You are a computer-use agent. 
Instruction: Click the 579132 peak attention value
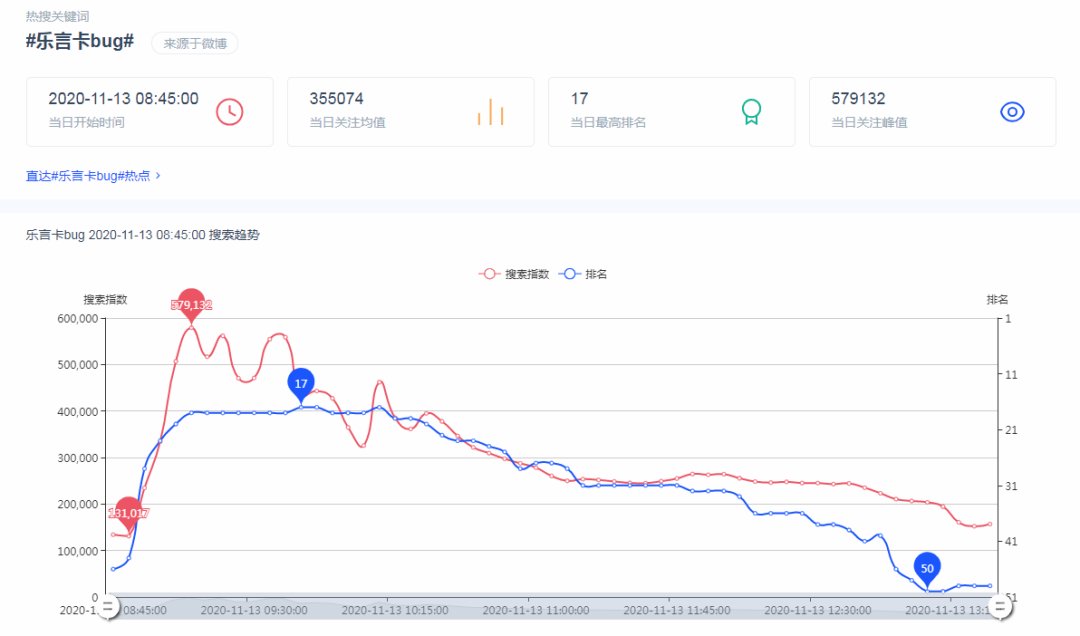858,99
